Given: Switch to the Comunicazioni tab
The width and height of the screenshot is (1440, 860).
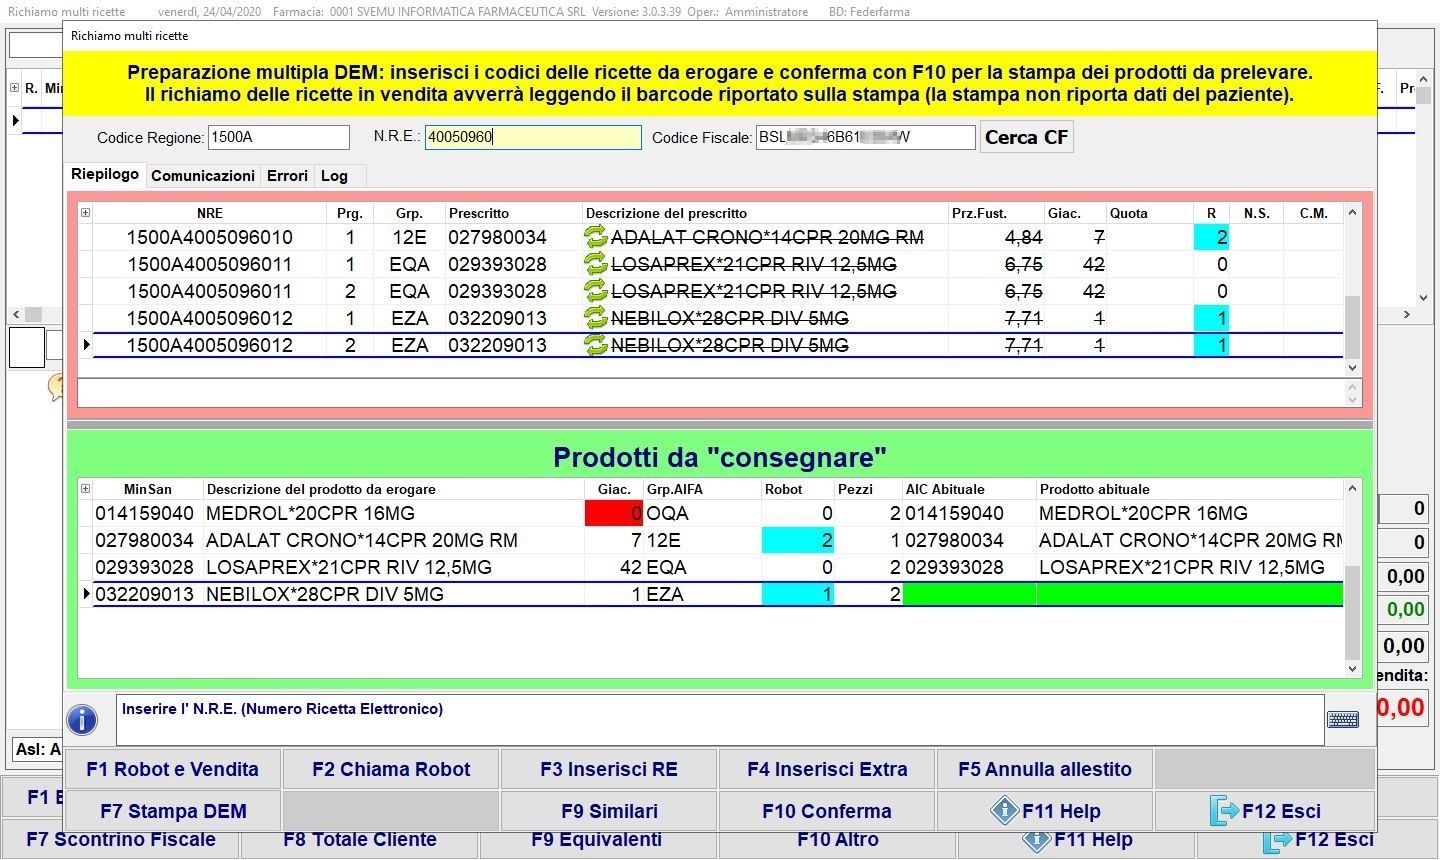Looking at the screenshot, I should pyautogui.click(x=203, y=176).
